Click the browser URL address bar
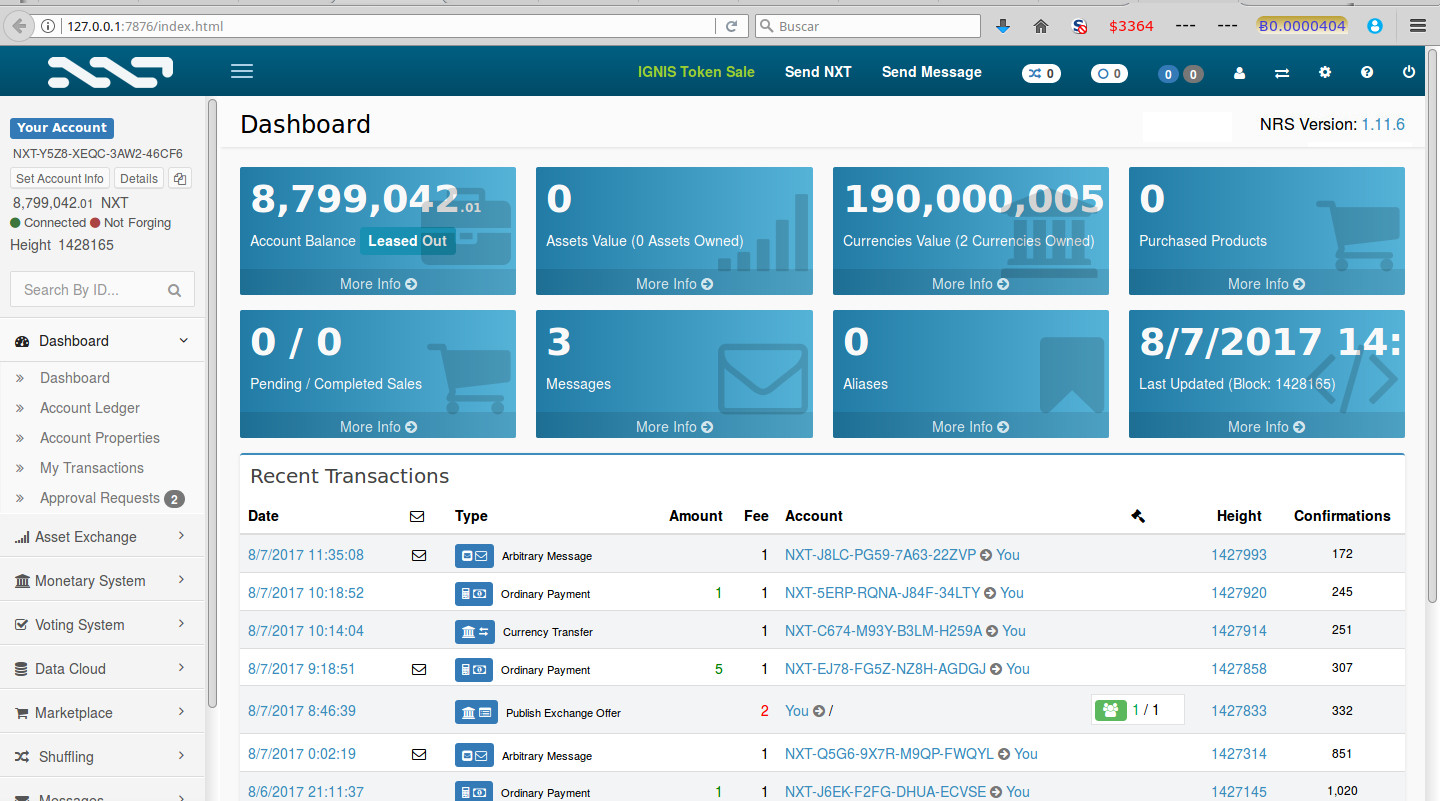The height and width of the screenshot is (801, 1440). (390, 26)
